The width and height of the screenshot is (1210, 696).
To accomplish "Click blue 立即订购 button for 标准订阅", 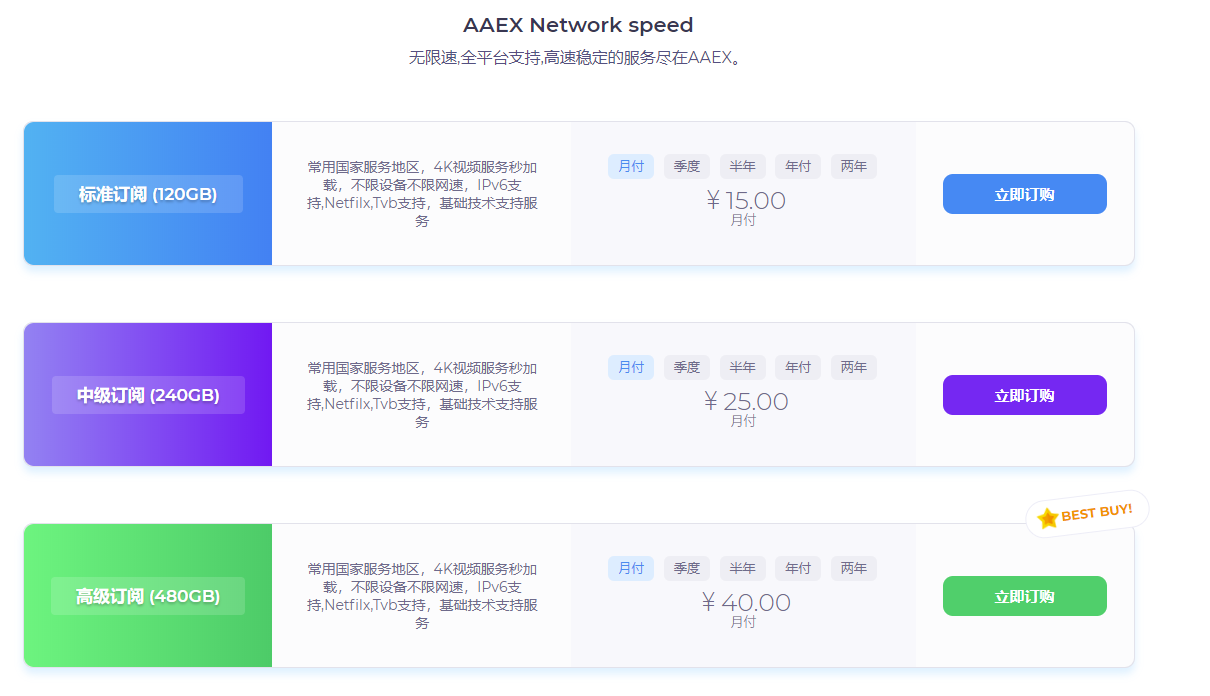I will coord(1024,194).
